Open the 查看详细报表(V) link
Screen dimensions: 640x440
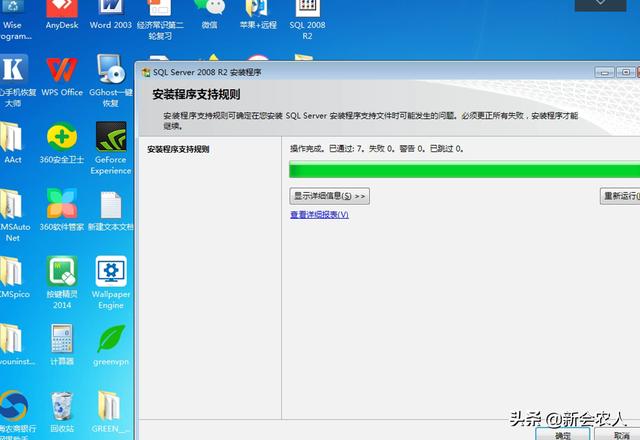pyautogui.click(x=319, y=215)
